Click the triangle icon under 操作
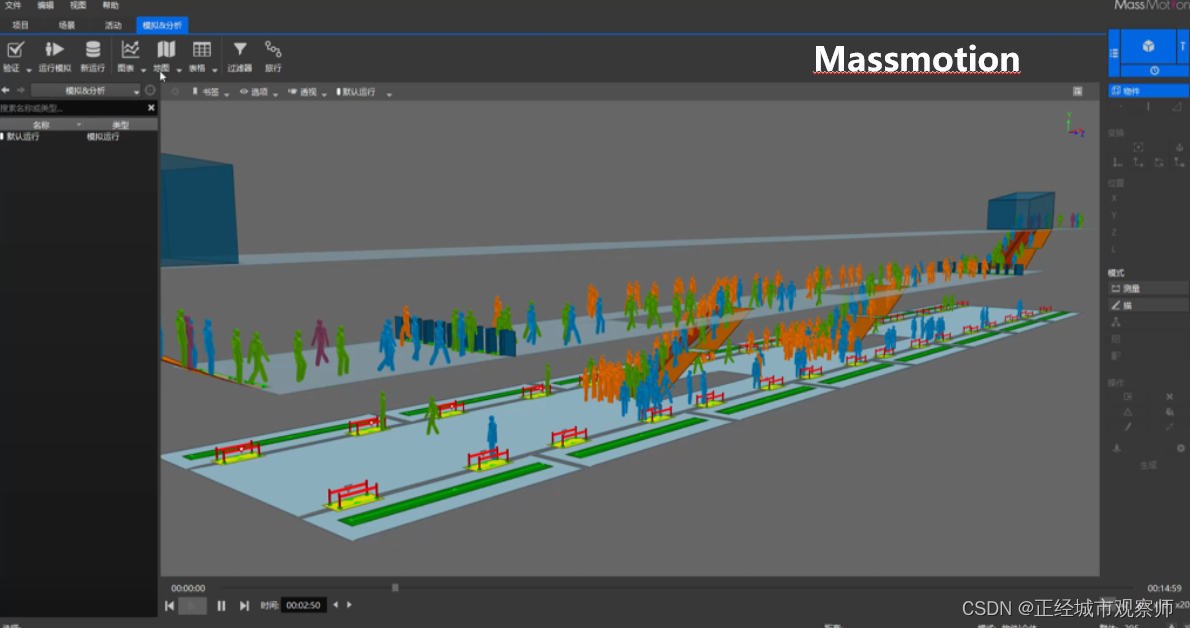1190x628 pixels. coord(1128,412)
